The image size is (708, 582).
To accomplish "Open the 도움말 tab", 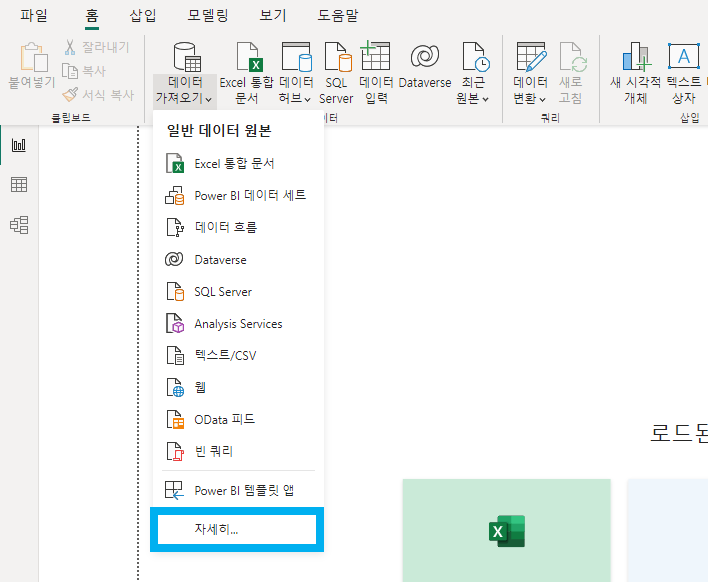I will pyautogui.click(x=338, y=15).
